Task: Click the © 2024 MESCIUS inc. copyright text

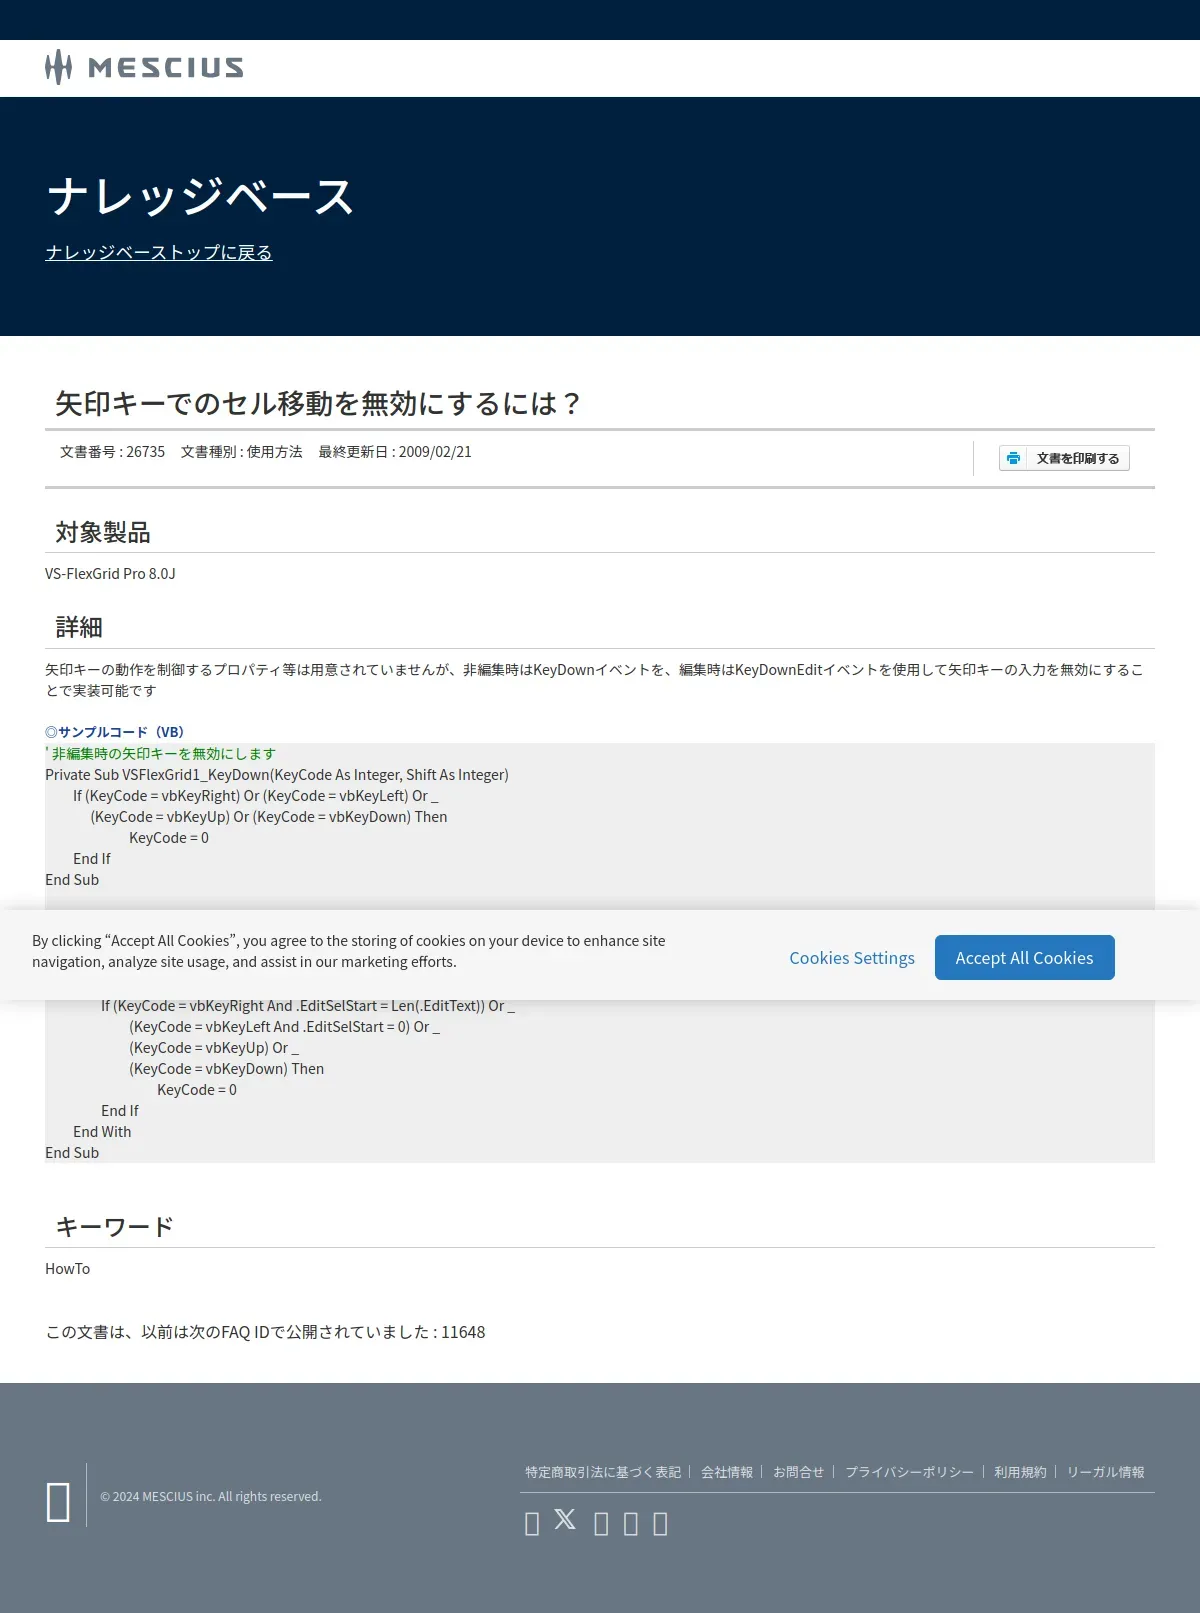Action: [x=211, y=1497]
